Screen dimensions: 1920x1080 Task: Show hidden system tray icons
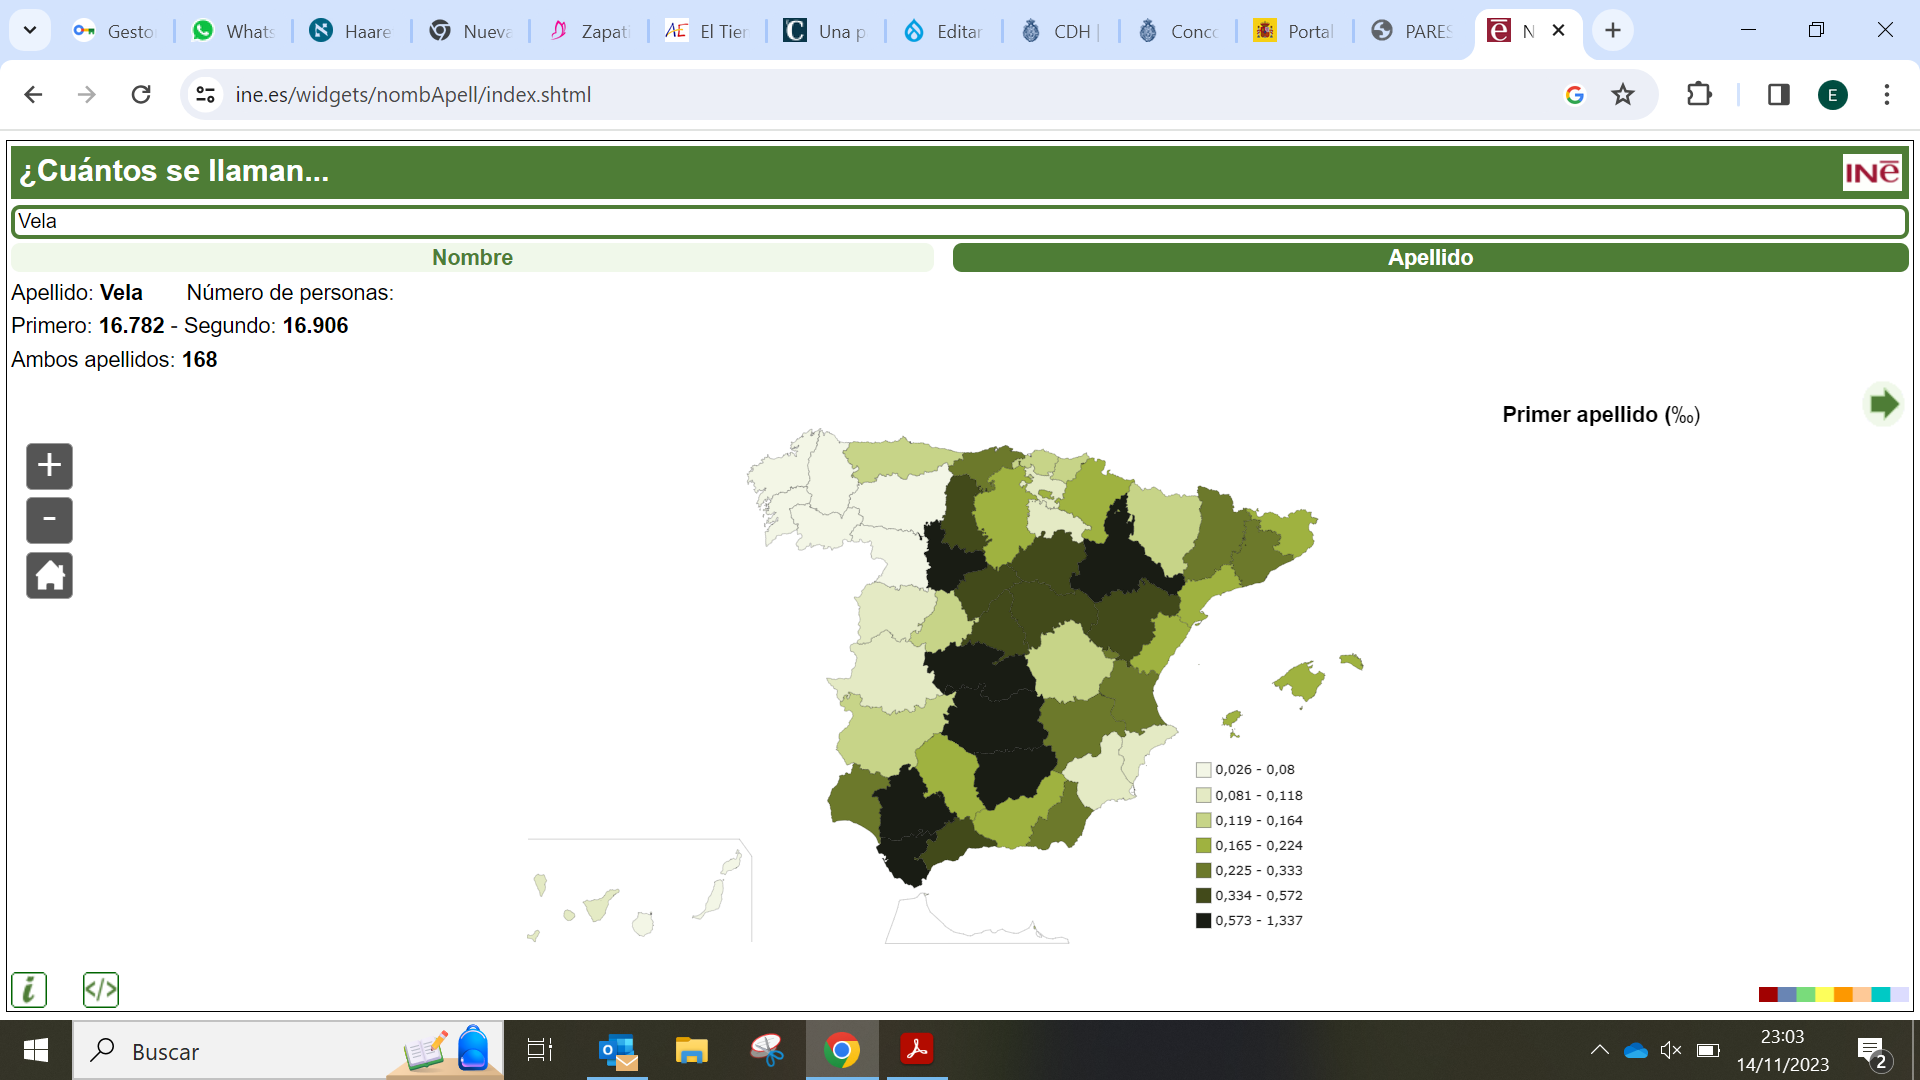1599,1050
